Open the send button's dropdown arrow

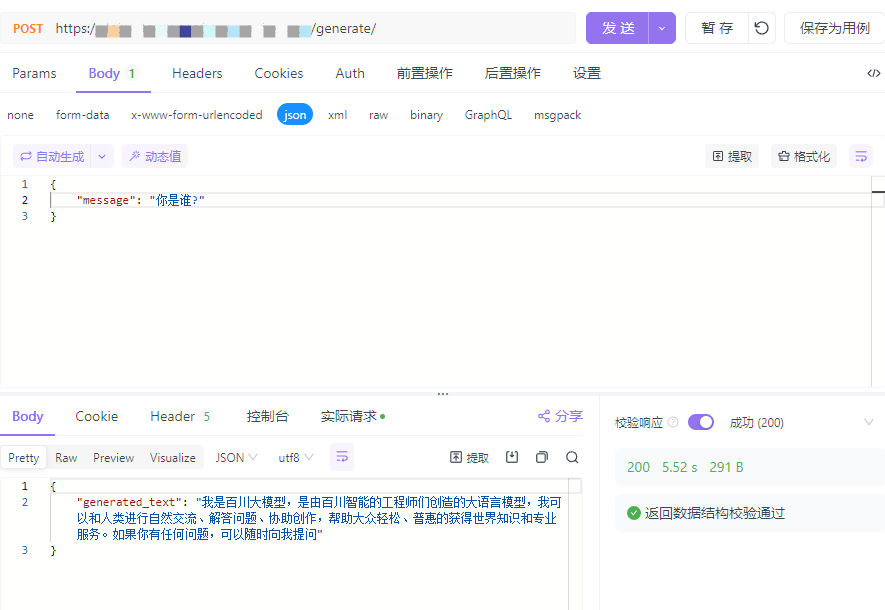[660, 27]
